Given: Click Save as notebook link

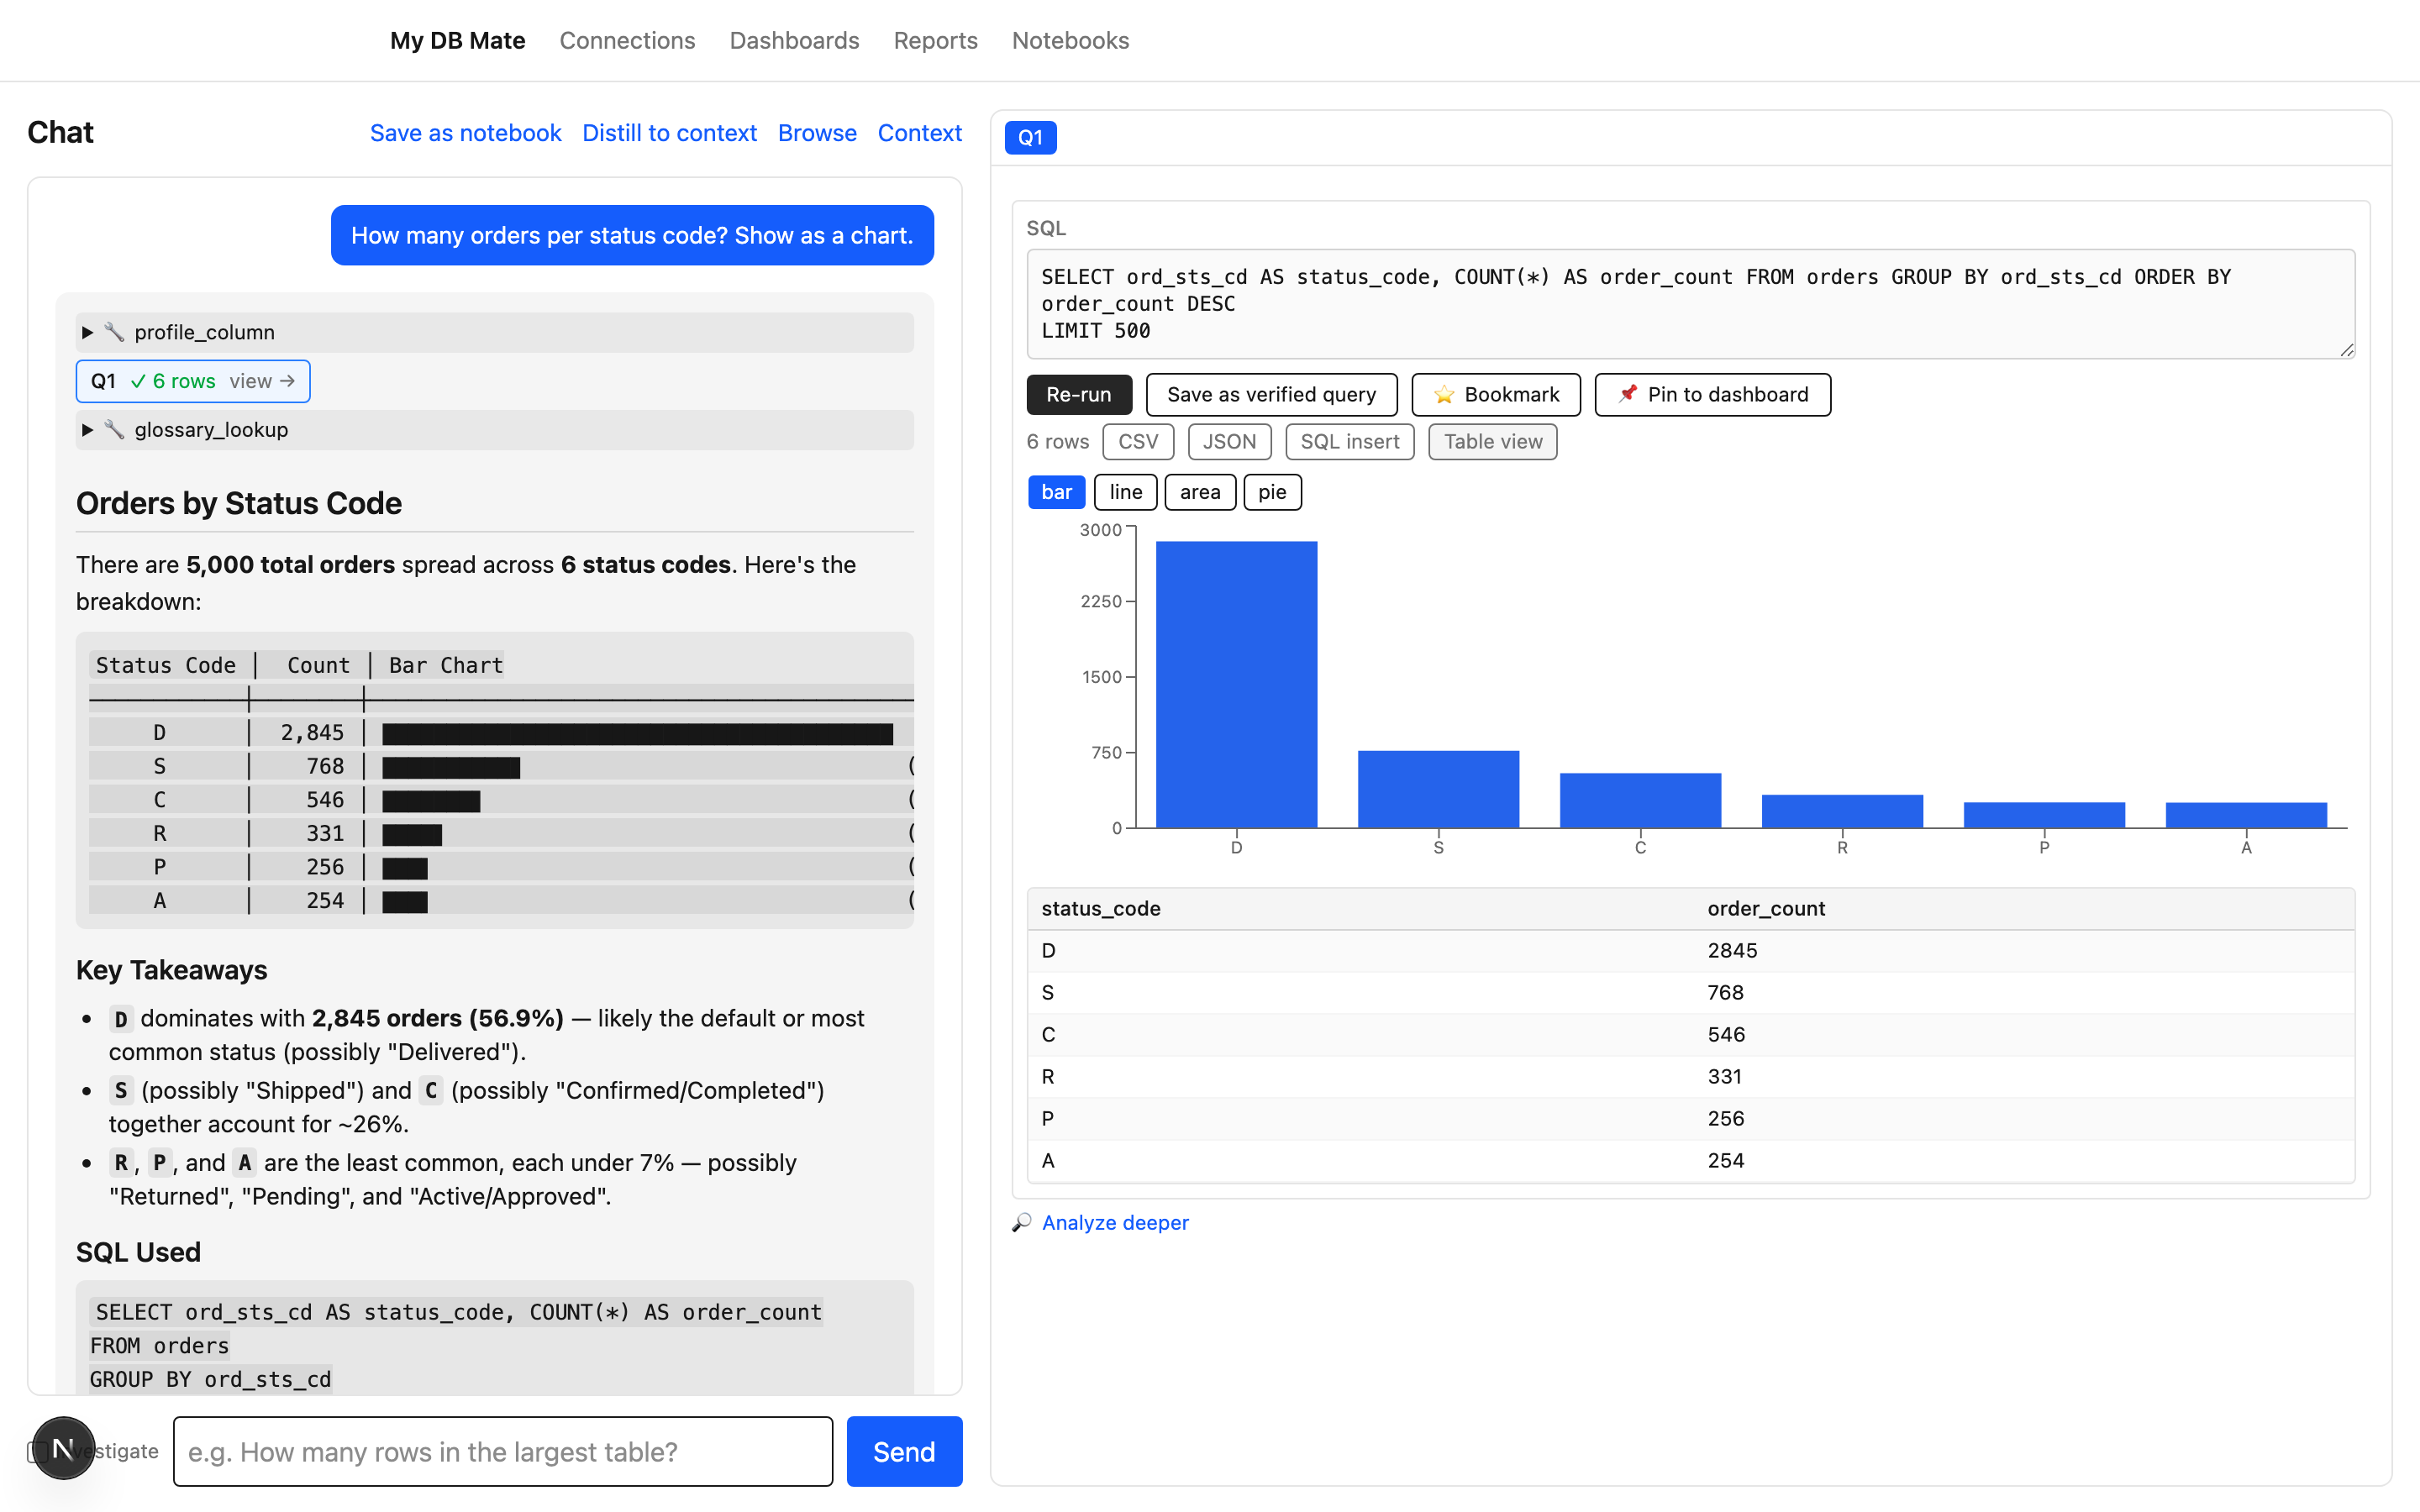Looking at the screenshot, I should click(x=465, y=133).
